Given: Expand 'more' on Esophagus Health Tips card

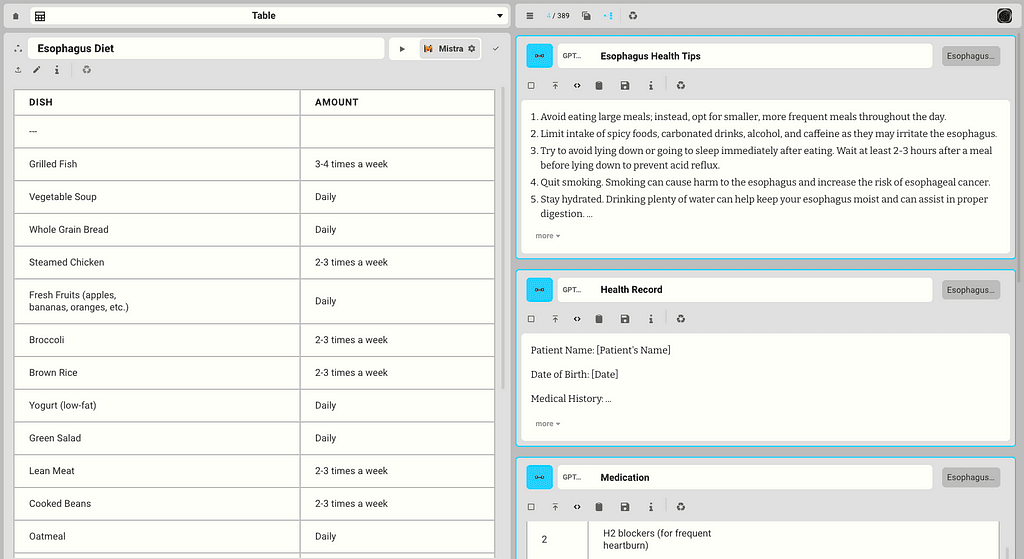Looking at the screenshot, I should pyautogui.click(x=547, y=236).
